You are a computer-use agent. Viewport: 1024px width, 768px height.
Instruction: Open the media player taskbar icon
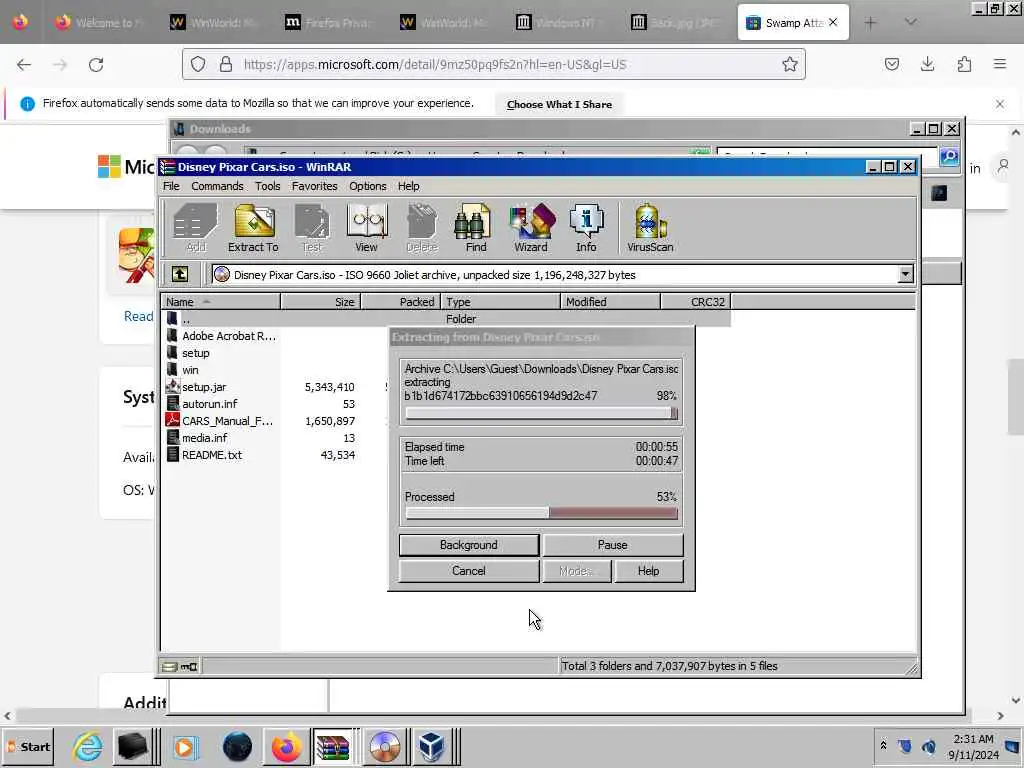(x=185, y=746)
